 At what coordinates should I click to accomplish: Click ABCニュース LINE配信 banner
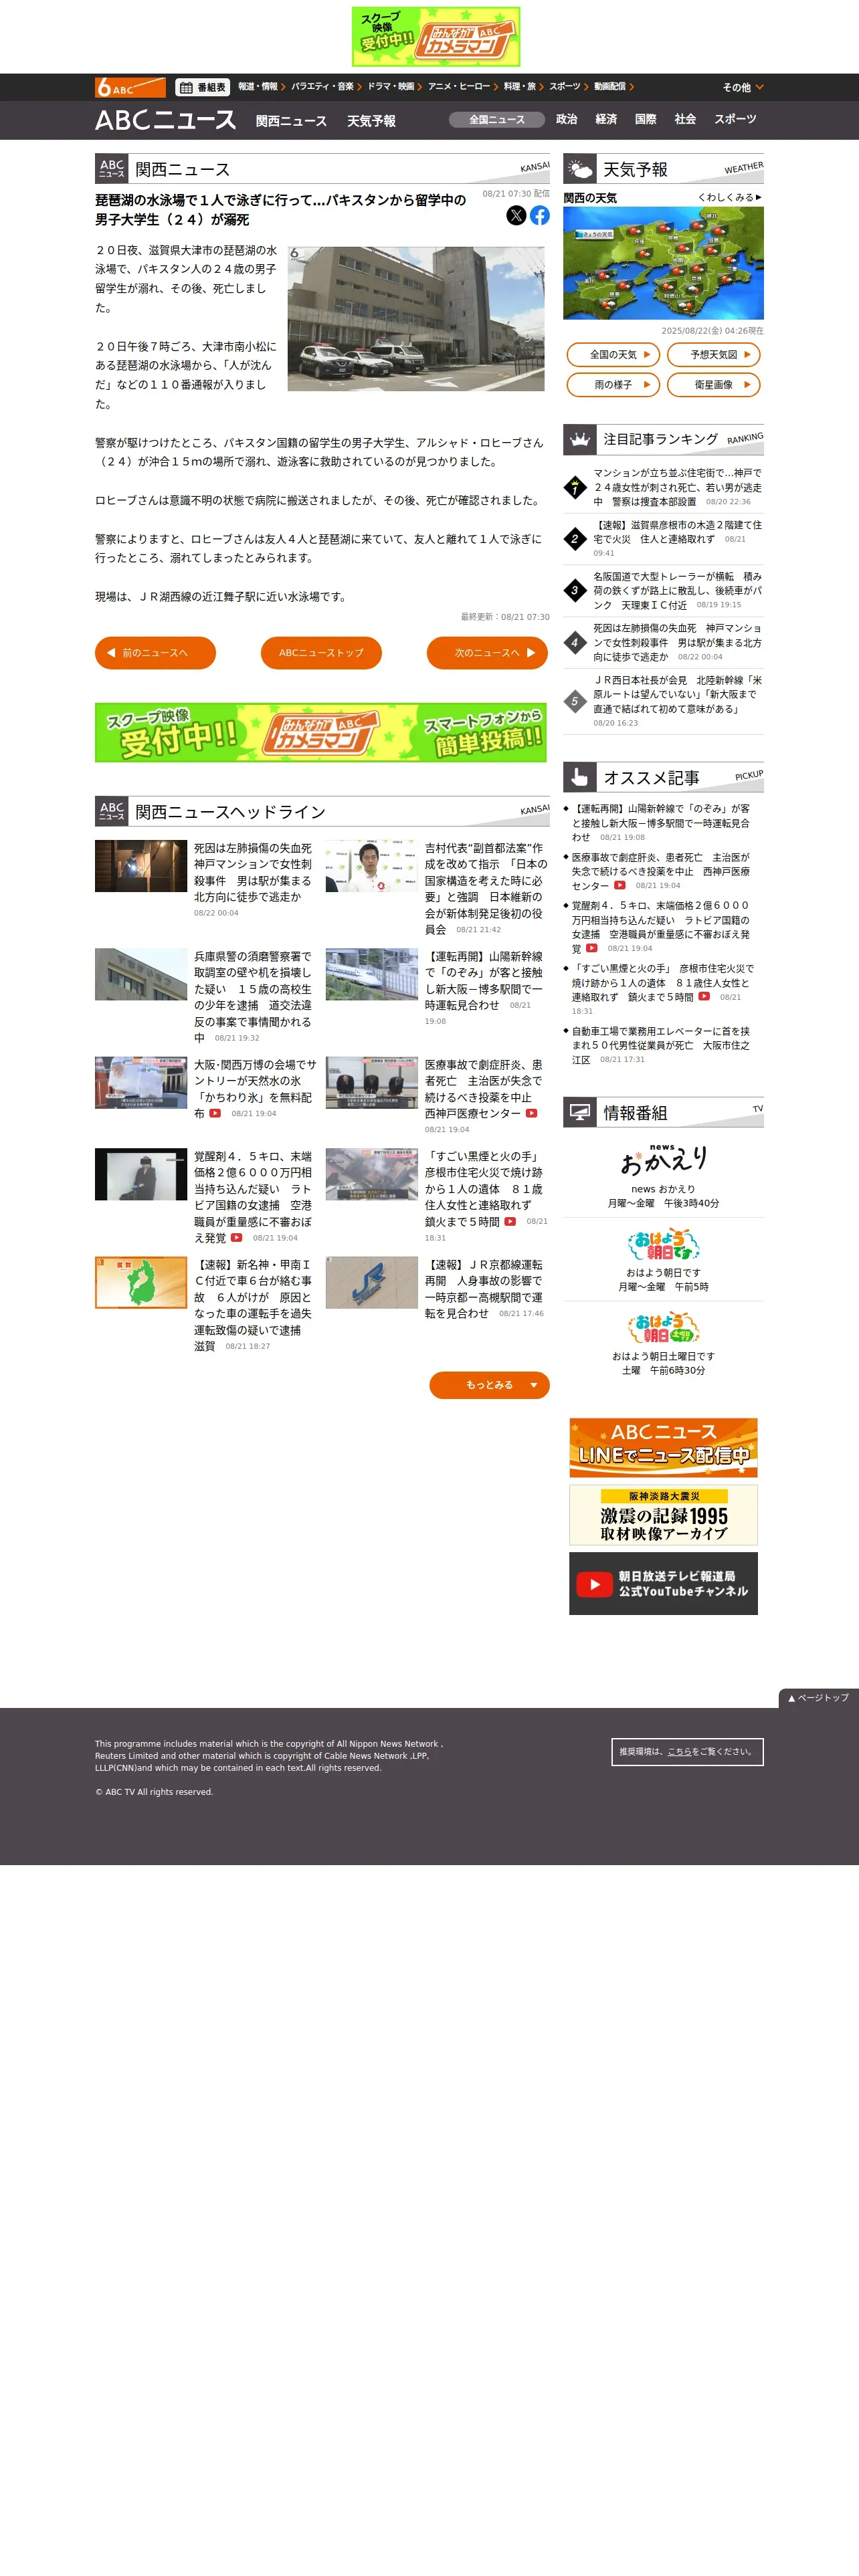663,1447
